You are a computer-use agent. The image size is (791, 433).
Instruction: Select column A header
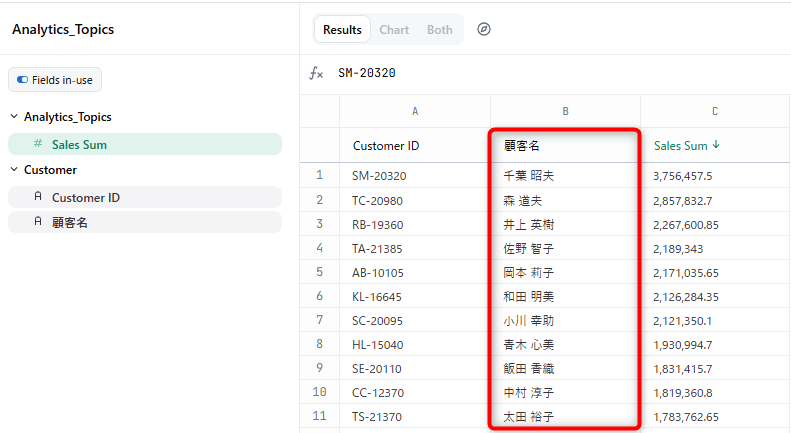[415, 111]
